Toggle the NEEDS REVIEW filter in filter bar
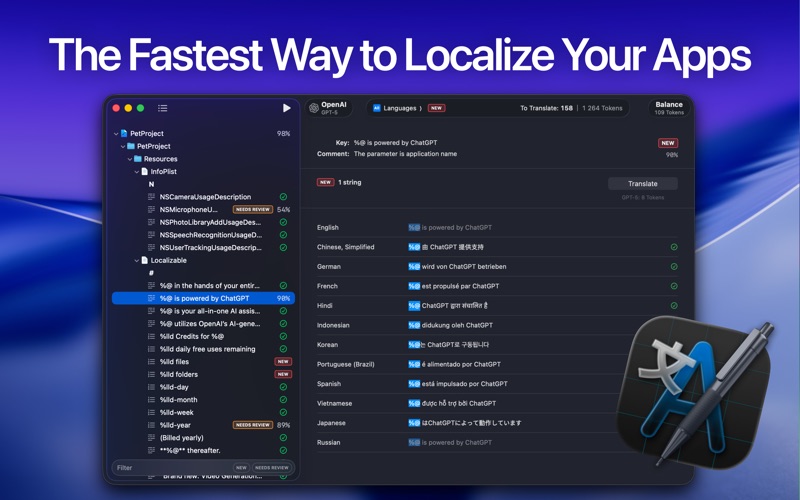This screenshot has width=800, height=500. [272, 468]
